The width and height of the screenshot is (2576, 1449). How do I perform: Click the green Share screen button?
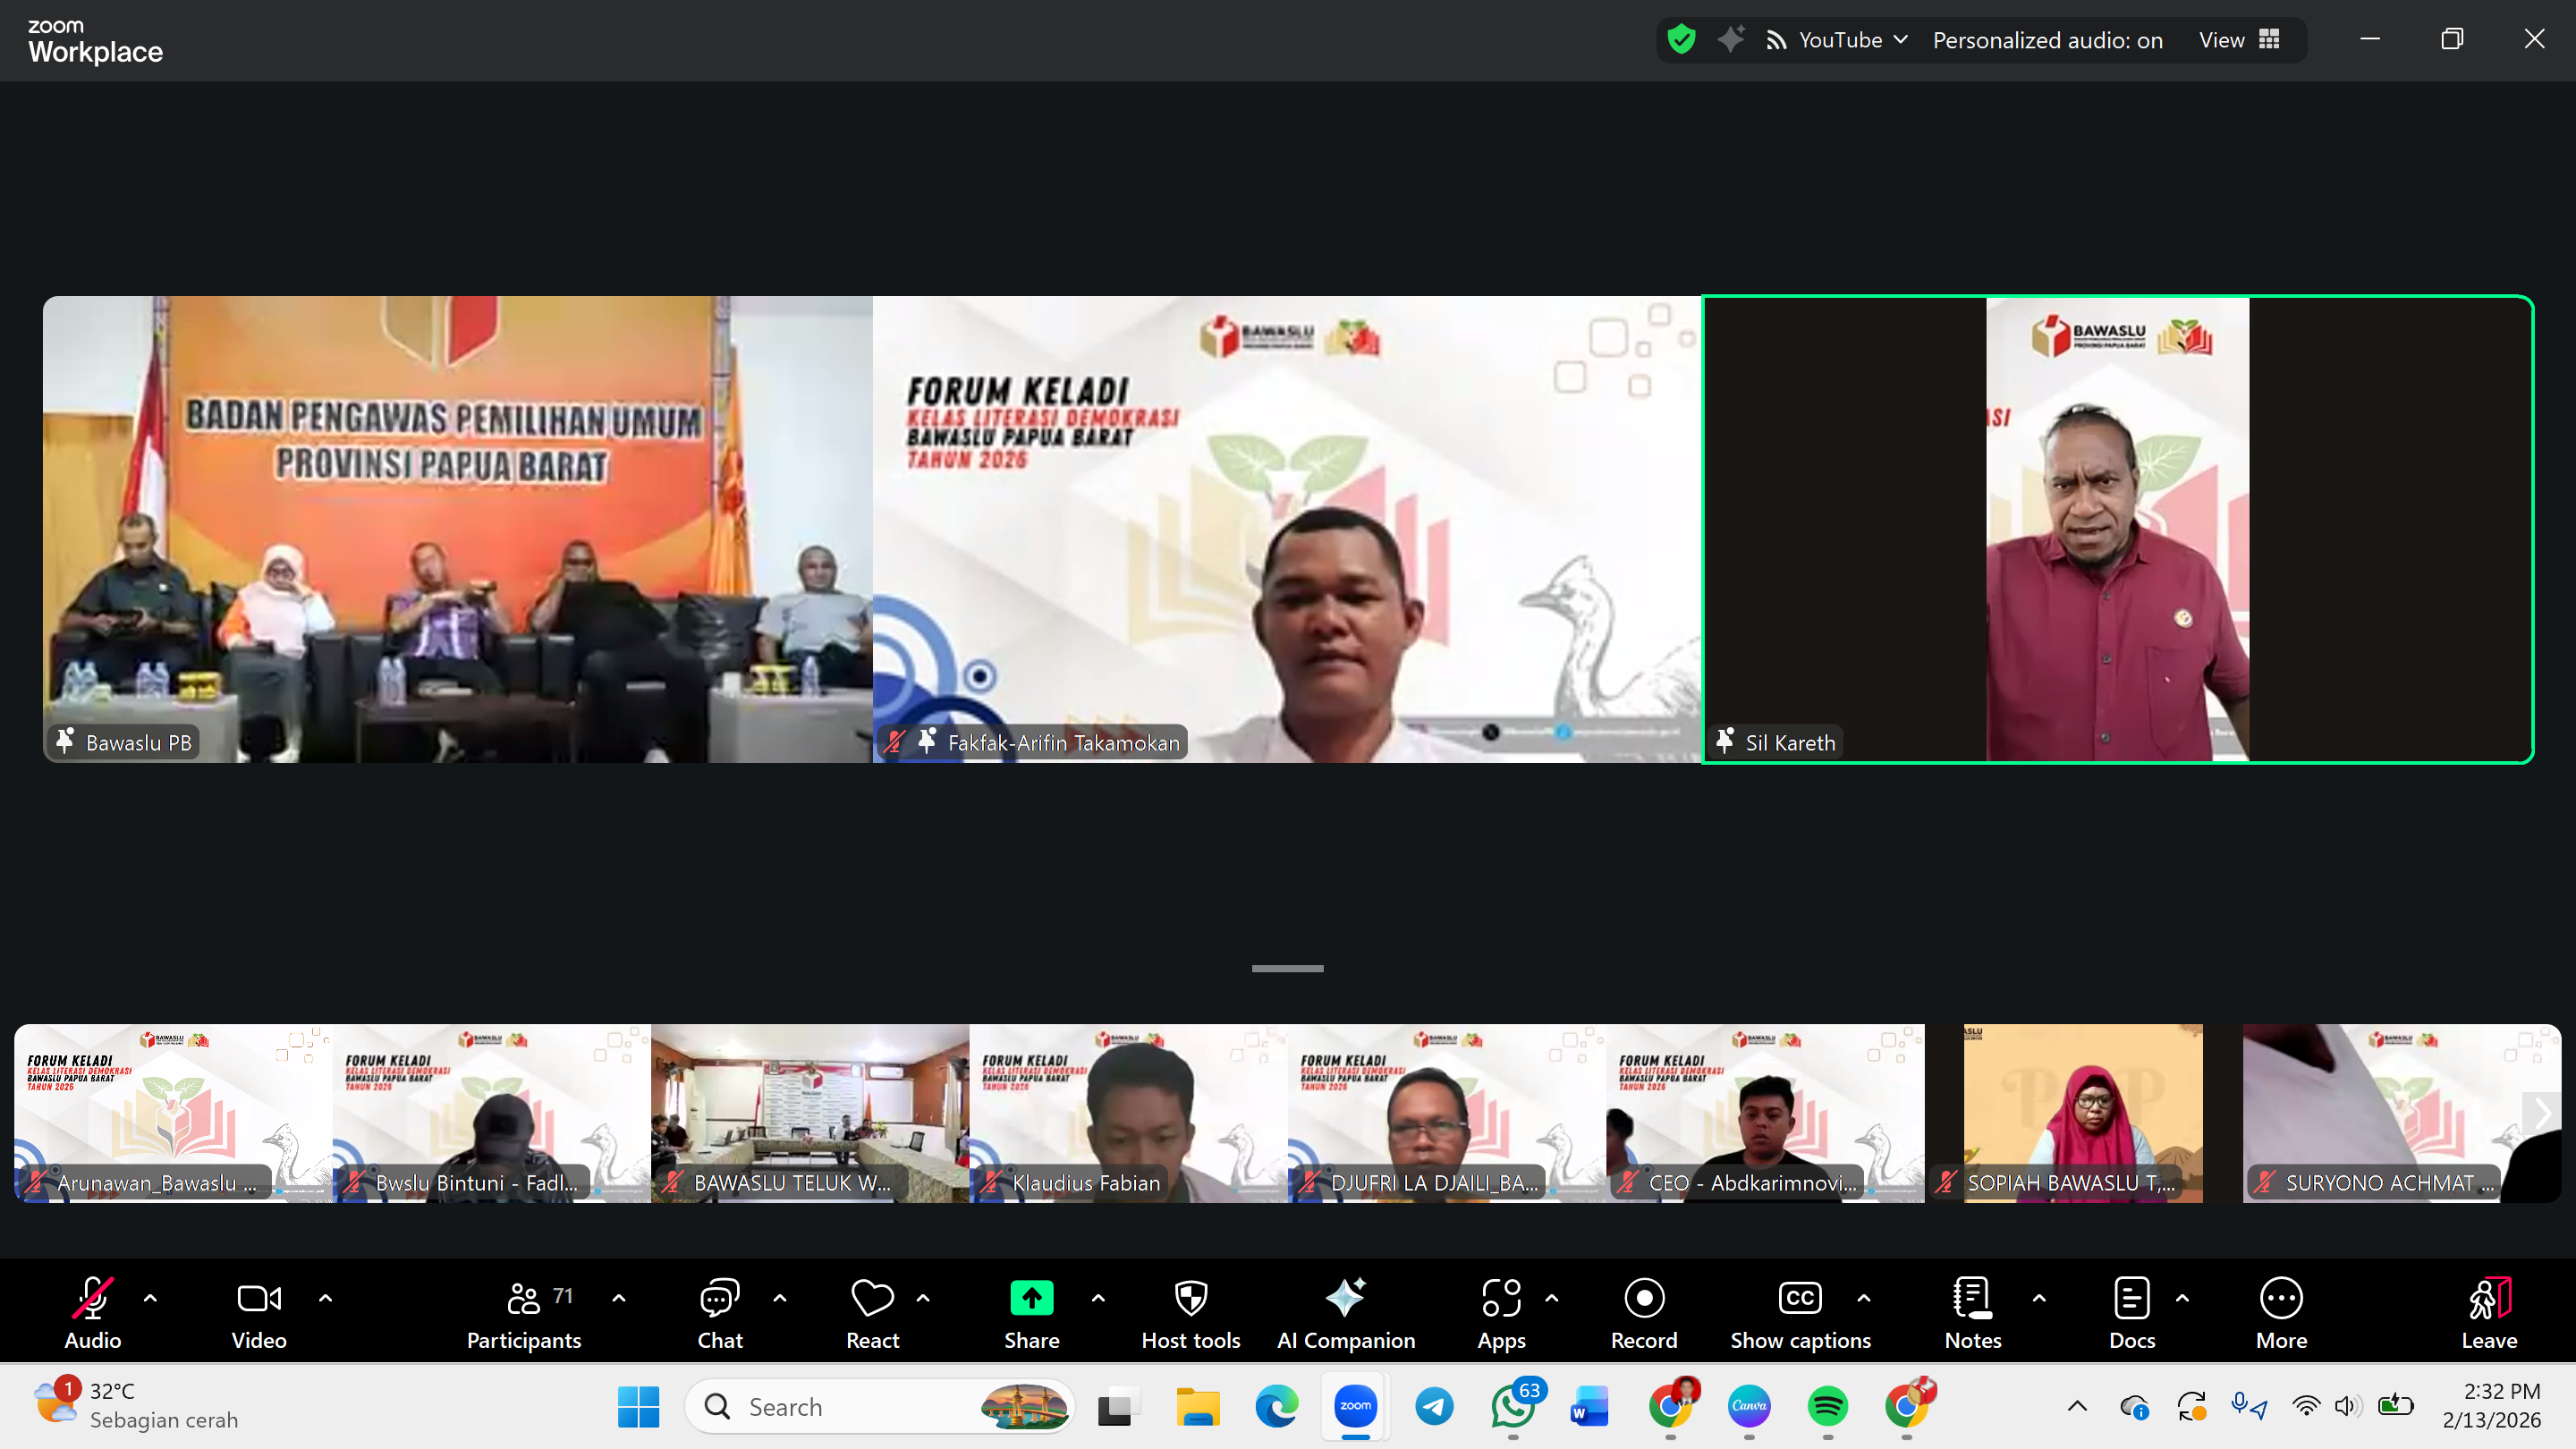1031,1298
